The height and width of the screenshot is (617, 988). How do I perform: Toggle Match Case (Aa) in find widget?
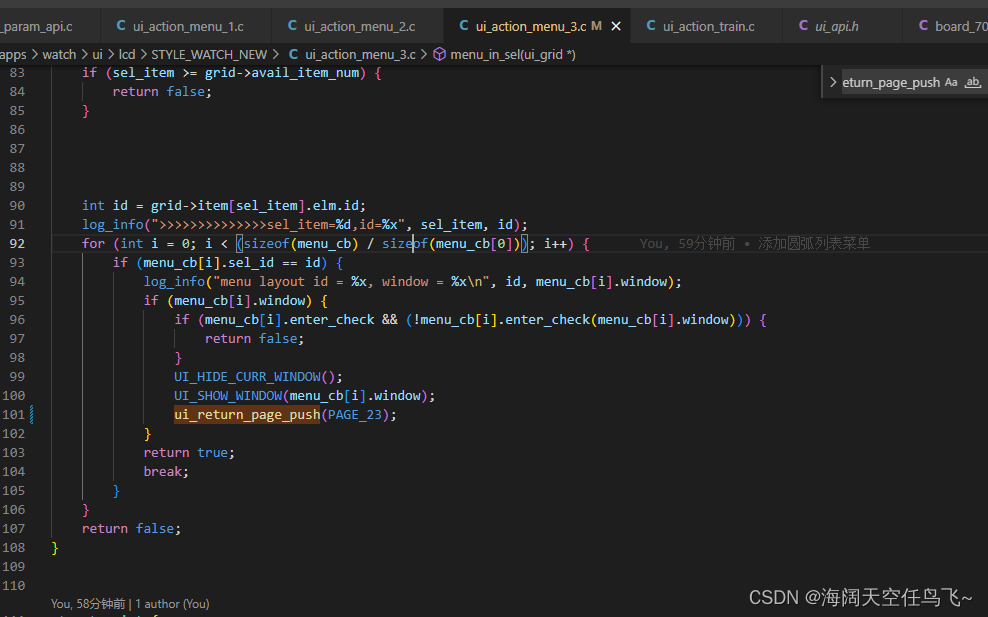(x=951, y=83)
